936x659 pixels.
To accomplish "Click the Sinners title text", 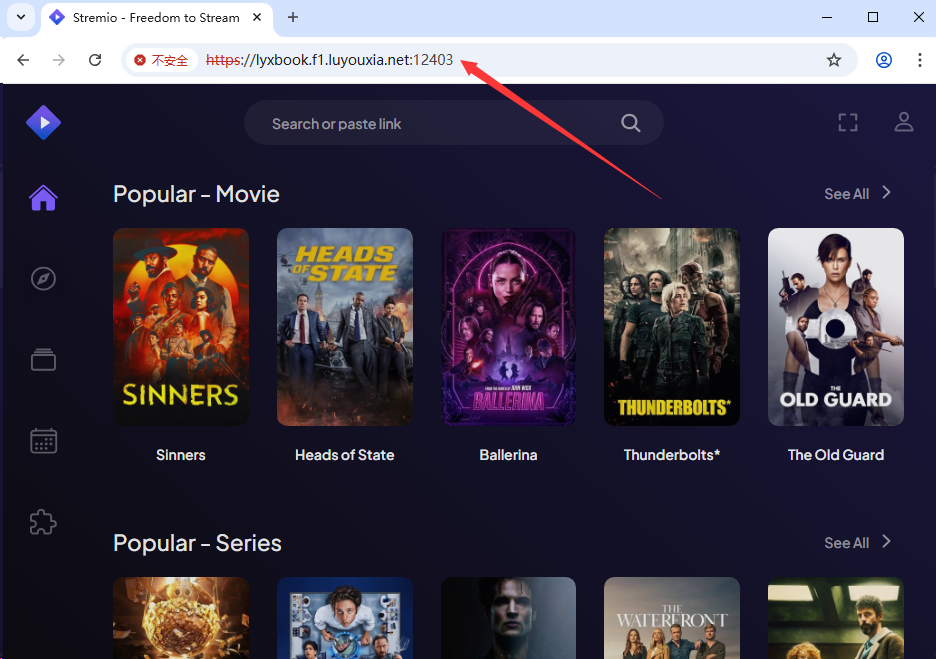I will [181, 455].
